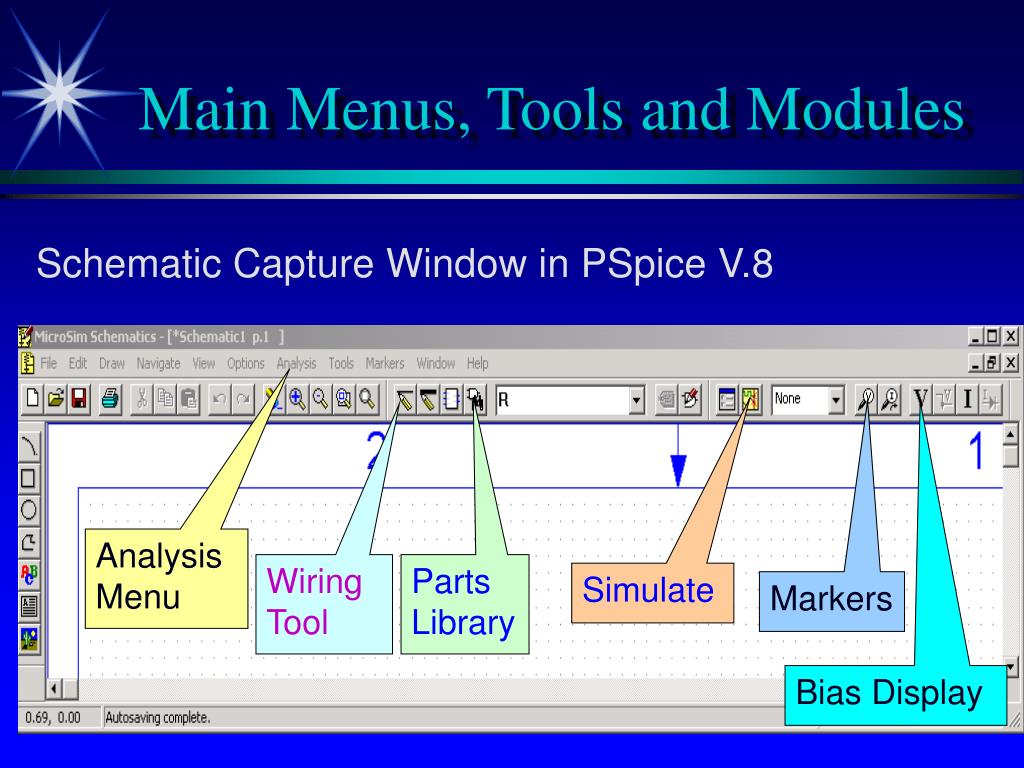Select the Draw Circle tool in left toolbar
This screenshot has width=1024, height=768.
click(x=29, y=509)
